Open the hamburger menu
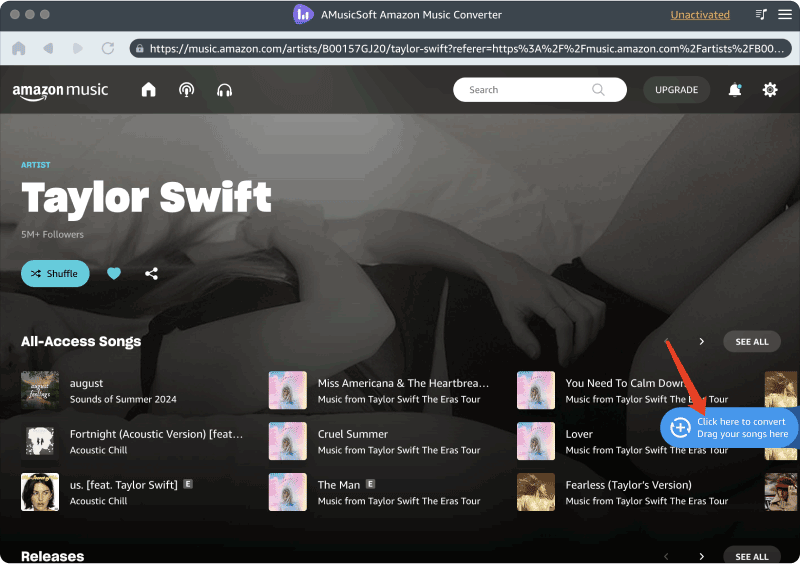800x564 pixels. 785,14
